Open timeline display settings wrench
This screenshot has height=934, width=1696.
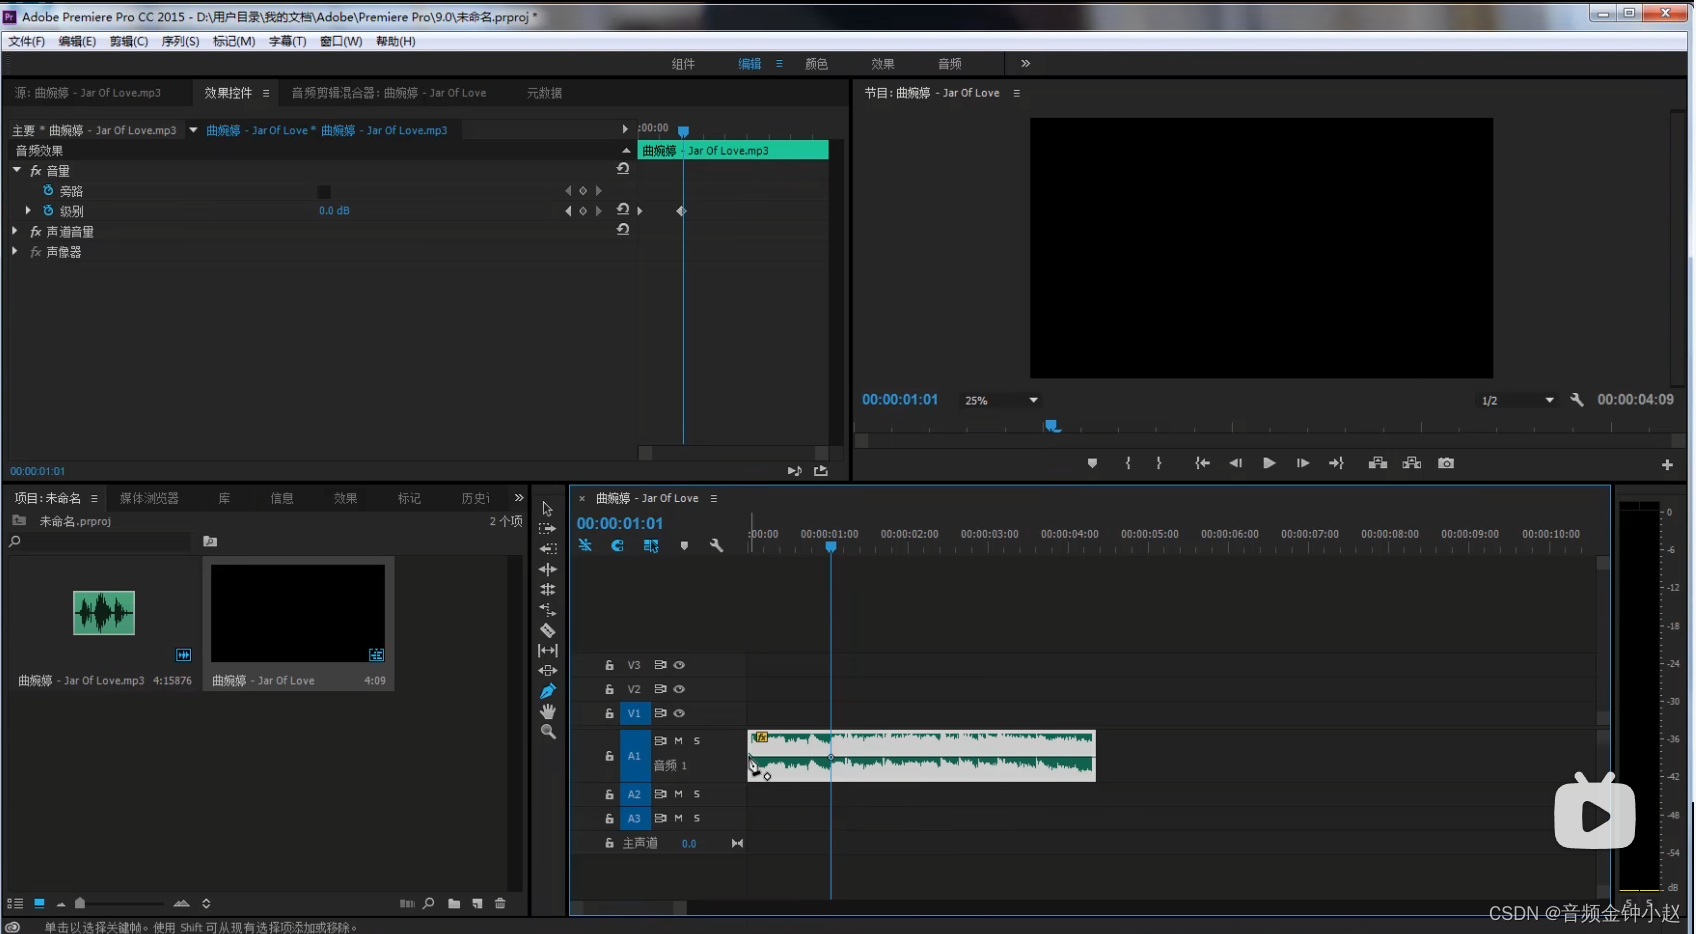716,546
